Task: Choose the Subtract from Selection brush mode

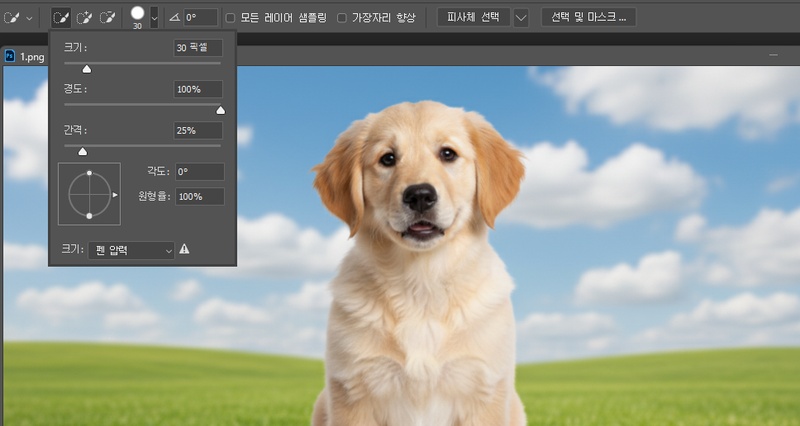Action: 108,17
